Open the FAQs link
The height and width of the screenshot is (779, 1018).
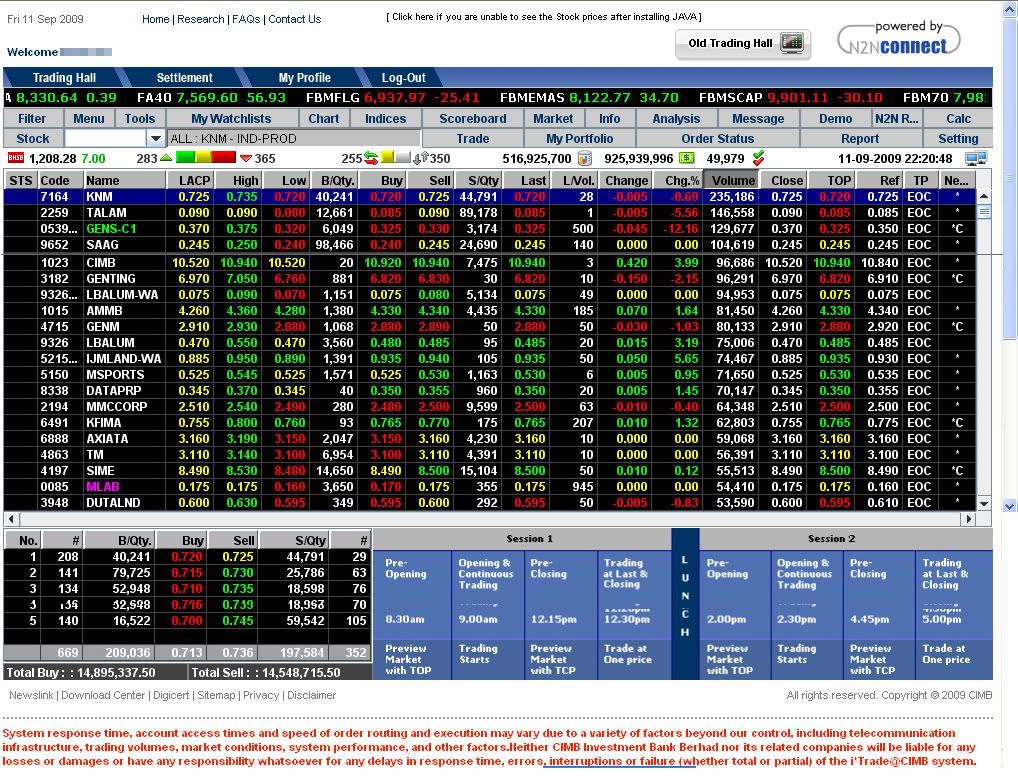(246, 19)
